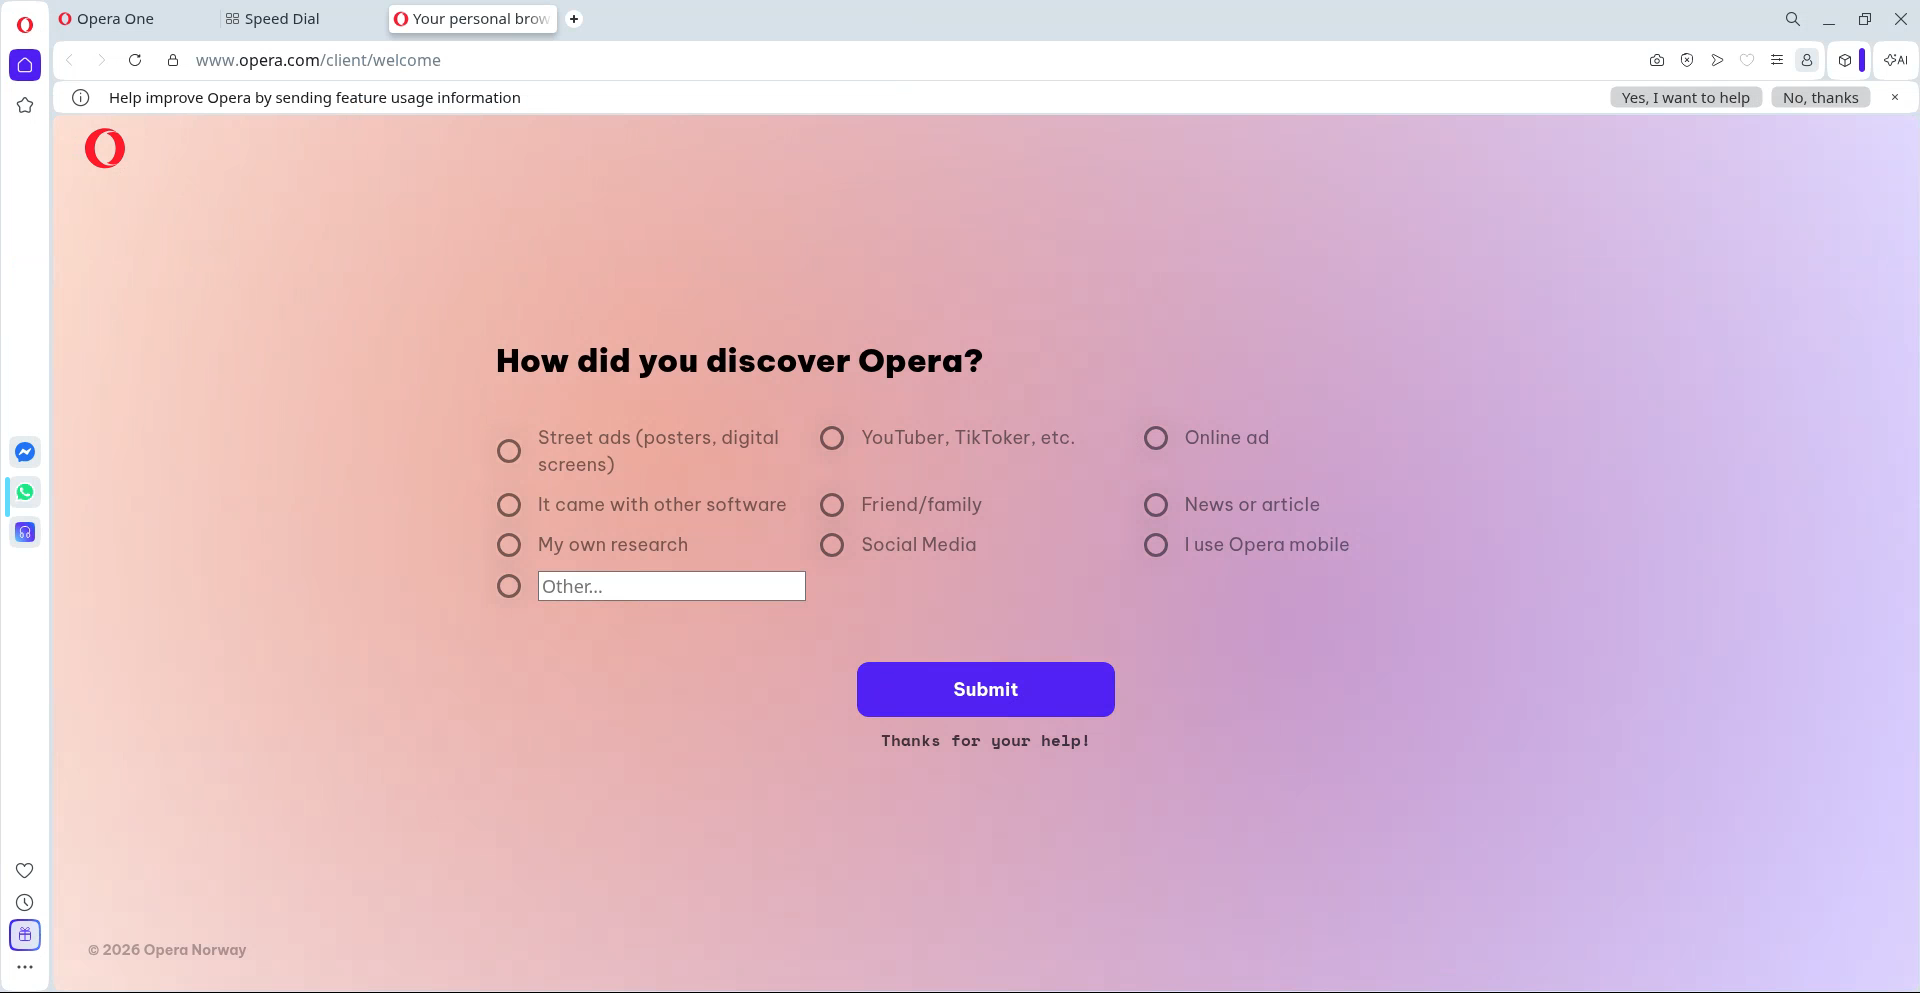The width and height of the screenshot is (1920, 993).
Task: Pick the My own research radio option
Action: (x=509, y=545)
